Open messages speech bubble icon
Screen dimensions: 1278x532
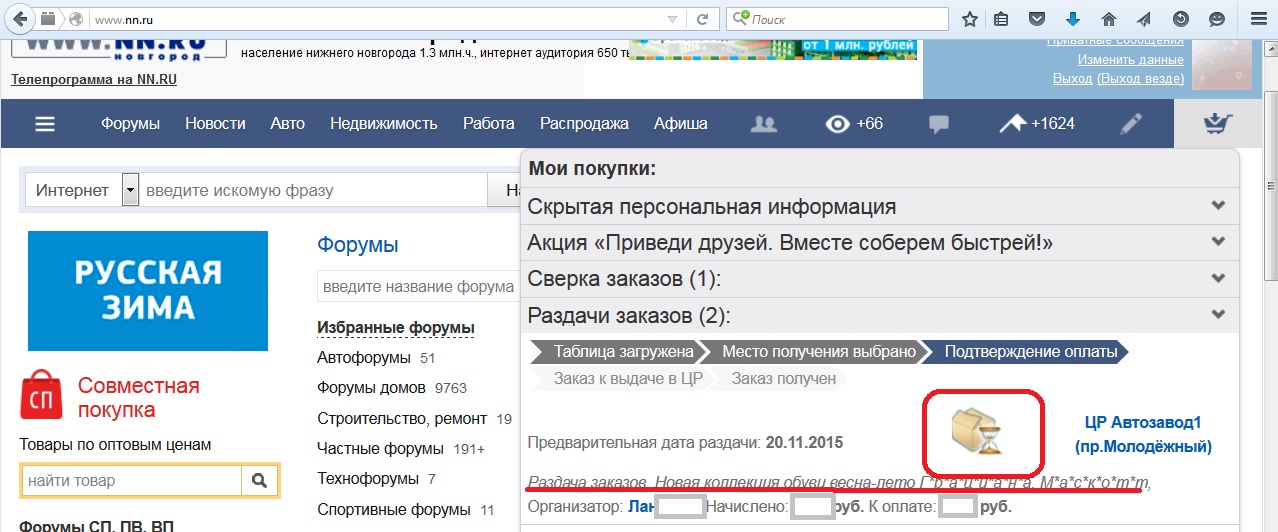tap(938, 124)
